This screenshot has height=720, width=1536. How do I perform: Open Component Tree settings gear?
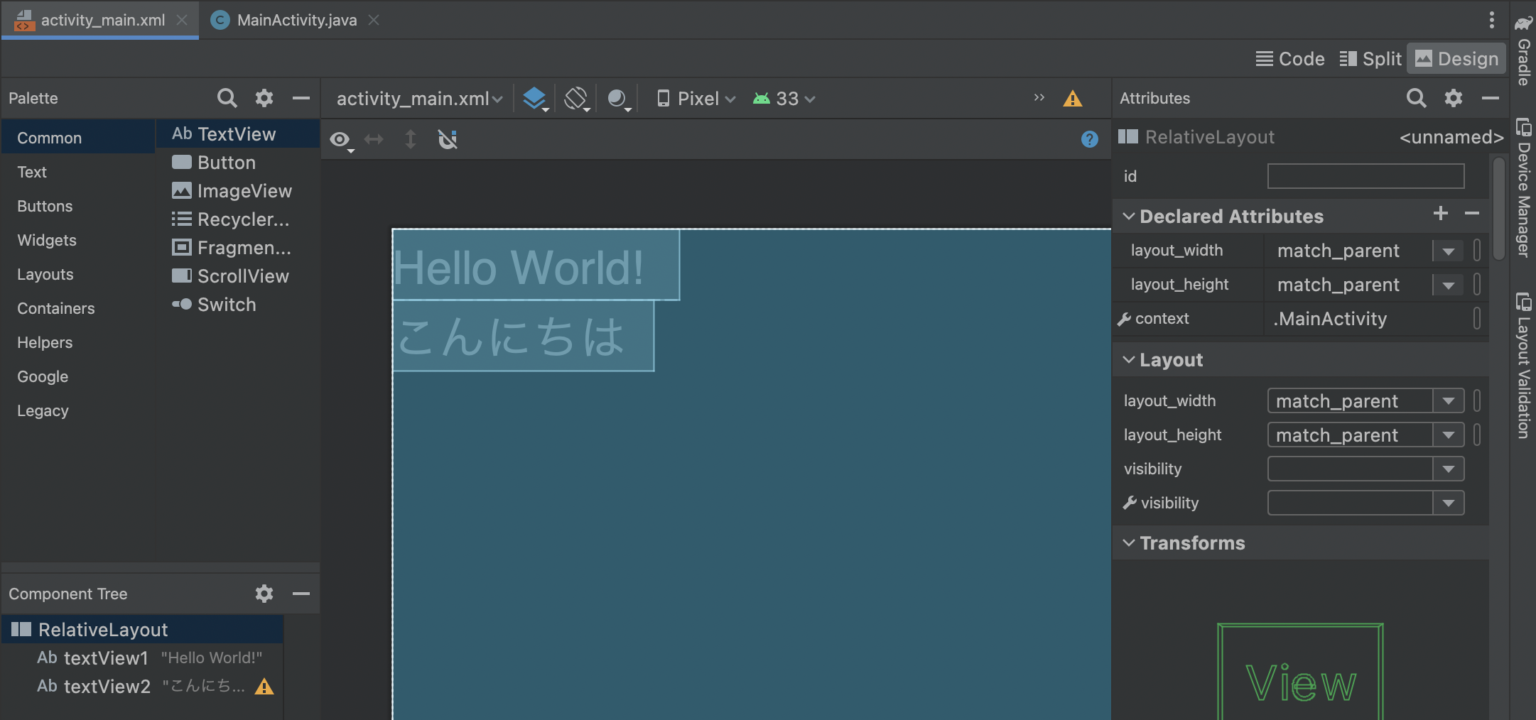264,593
